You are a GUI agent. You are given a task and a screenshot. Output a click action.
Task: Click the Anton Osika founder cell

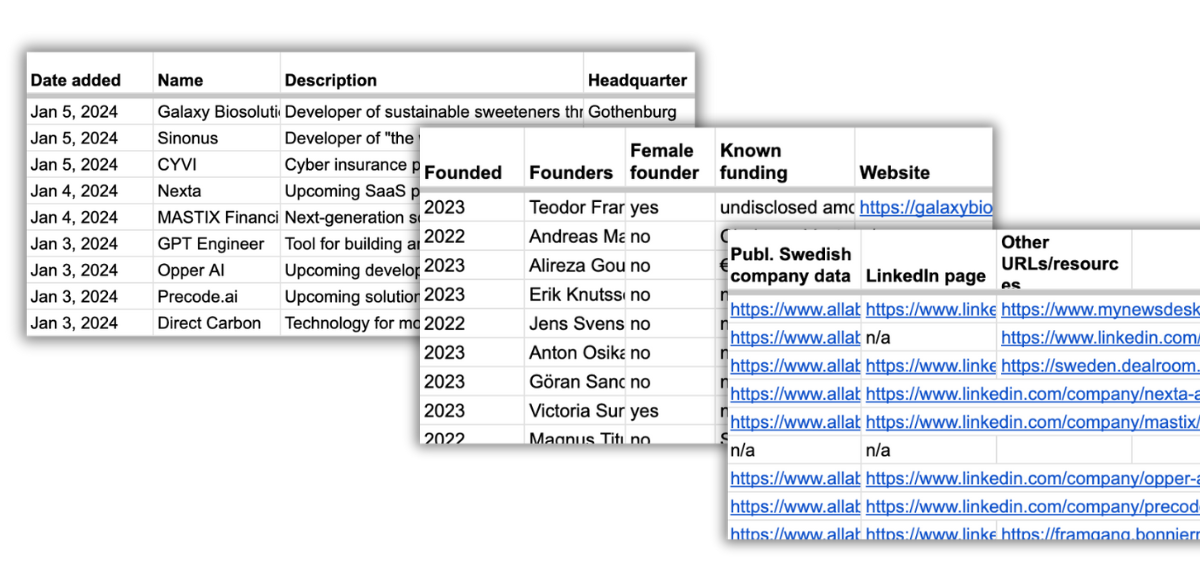[x=575, y=352]
